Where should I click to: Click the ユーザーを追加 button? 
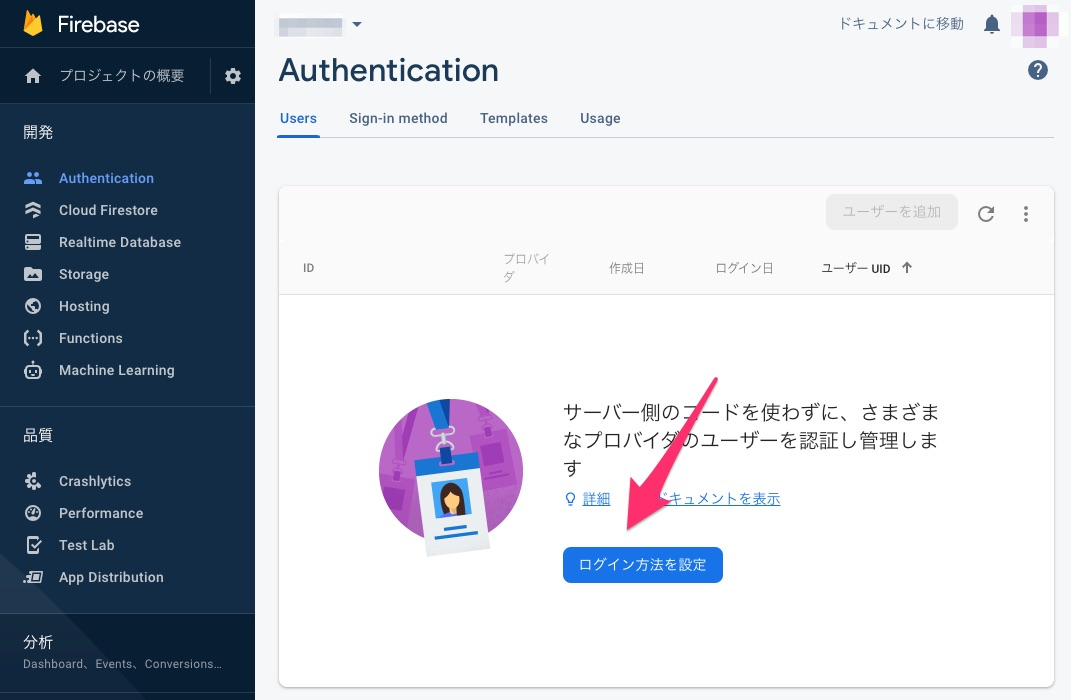point(891,212)
